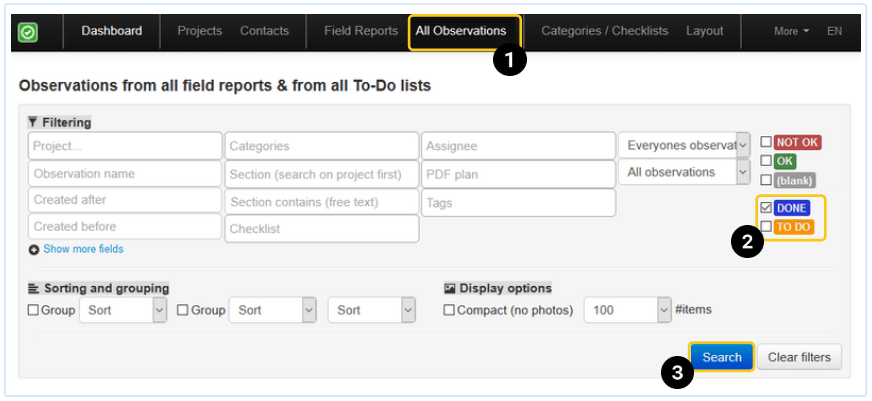Tick the NOT OK checkbox
Image resolution: width=872 pixels, height=401 pixels.
coord(766,142)
